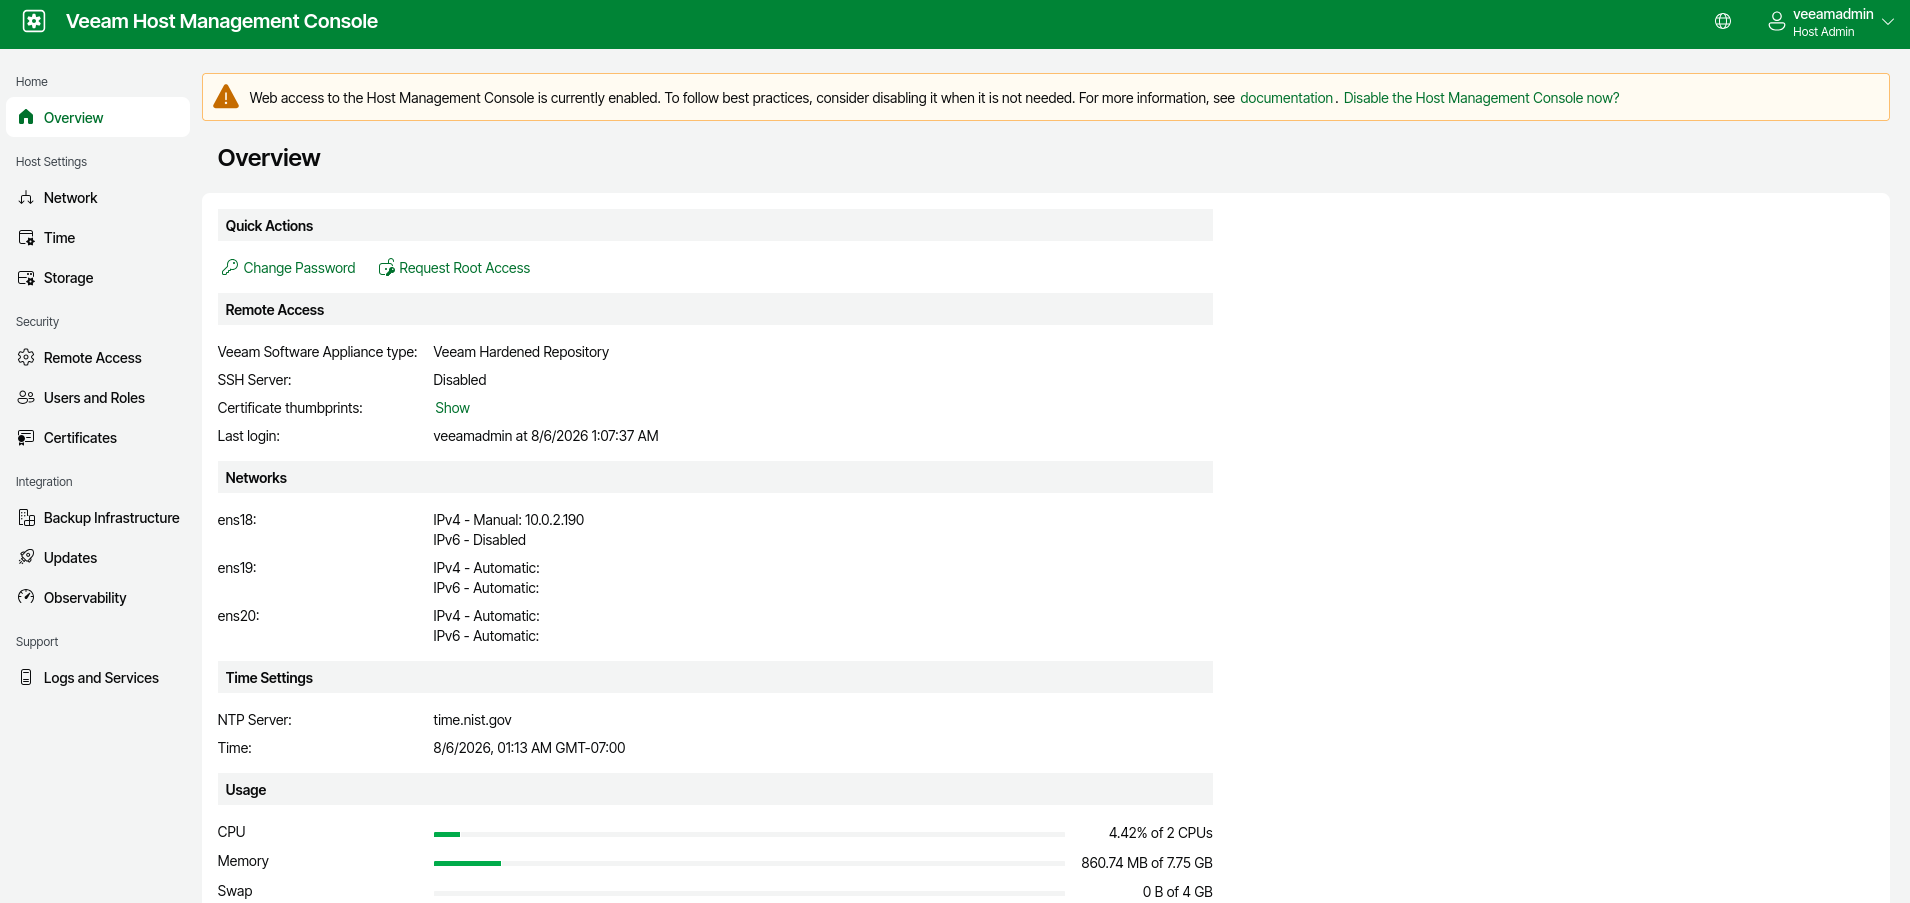This screenshot has height=903, width=1910.
Task: Click the Remote Access section header
Action: 715,310
